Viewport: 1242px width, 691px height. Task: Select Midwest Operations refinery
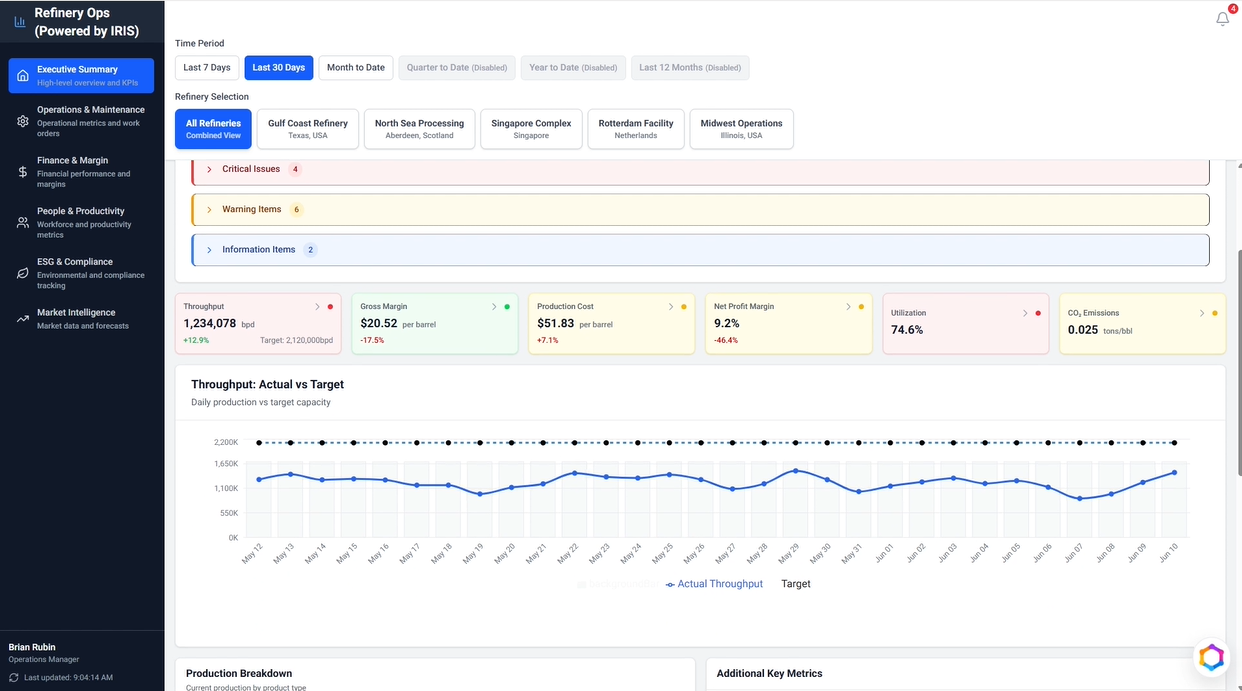tap(741, 129)
